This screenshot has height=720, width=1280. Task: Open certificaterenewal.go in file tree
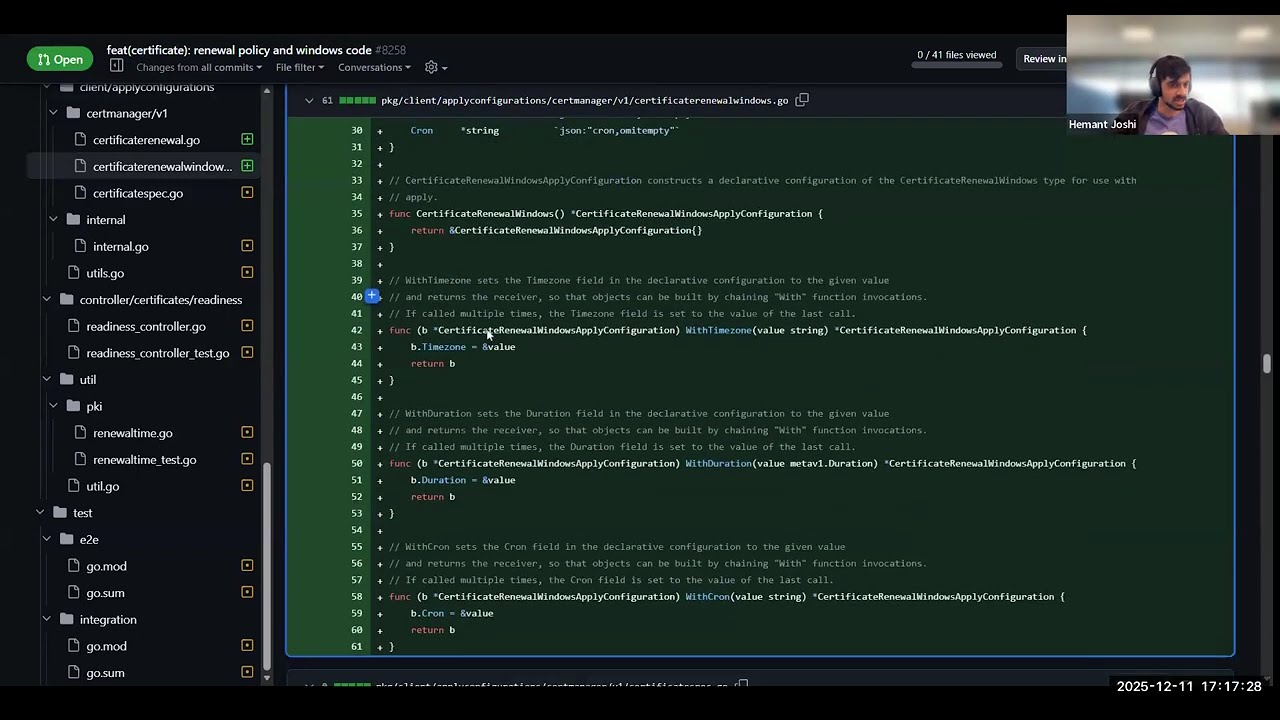tap(146, 140)
